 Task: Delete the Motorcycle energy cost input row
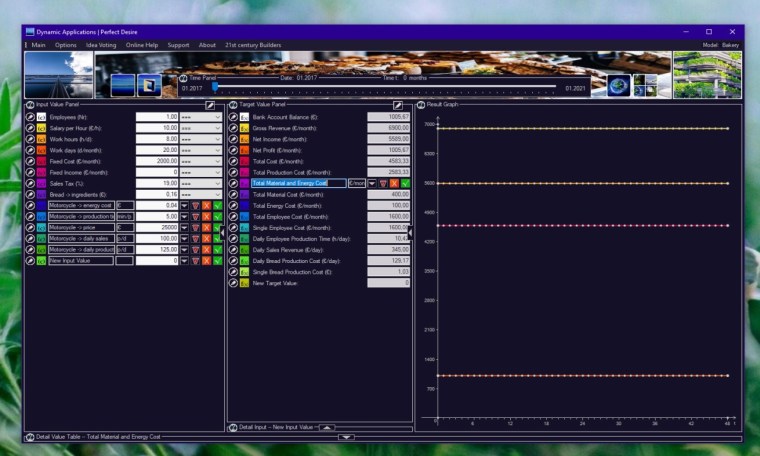(x=195, y=205)
